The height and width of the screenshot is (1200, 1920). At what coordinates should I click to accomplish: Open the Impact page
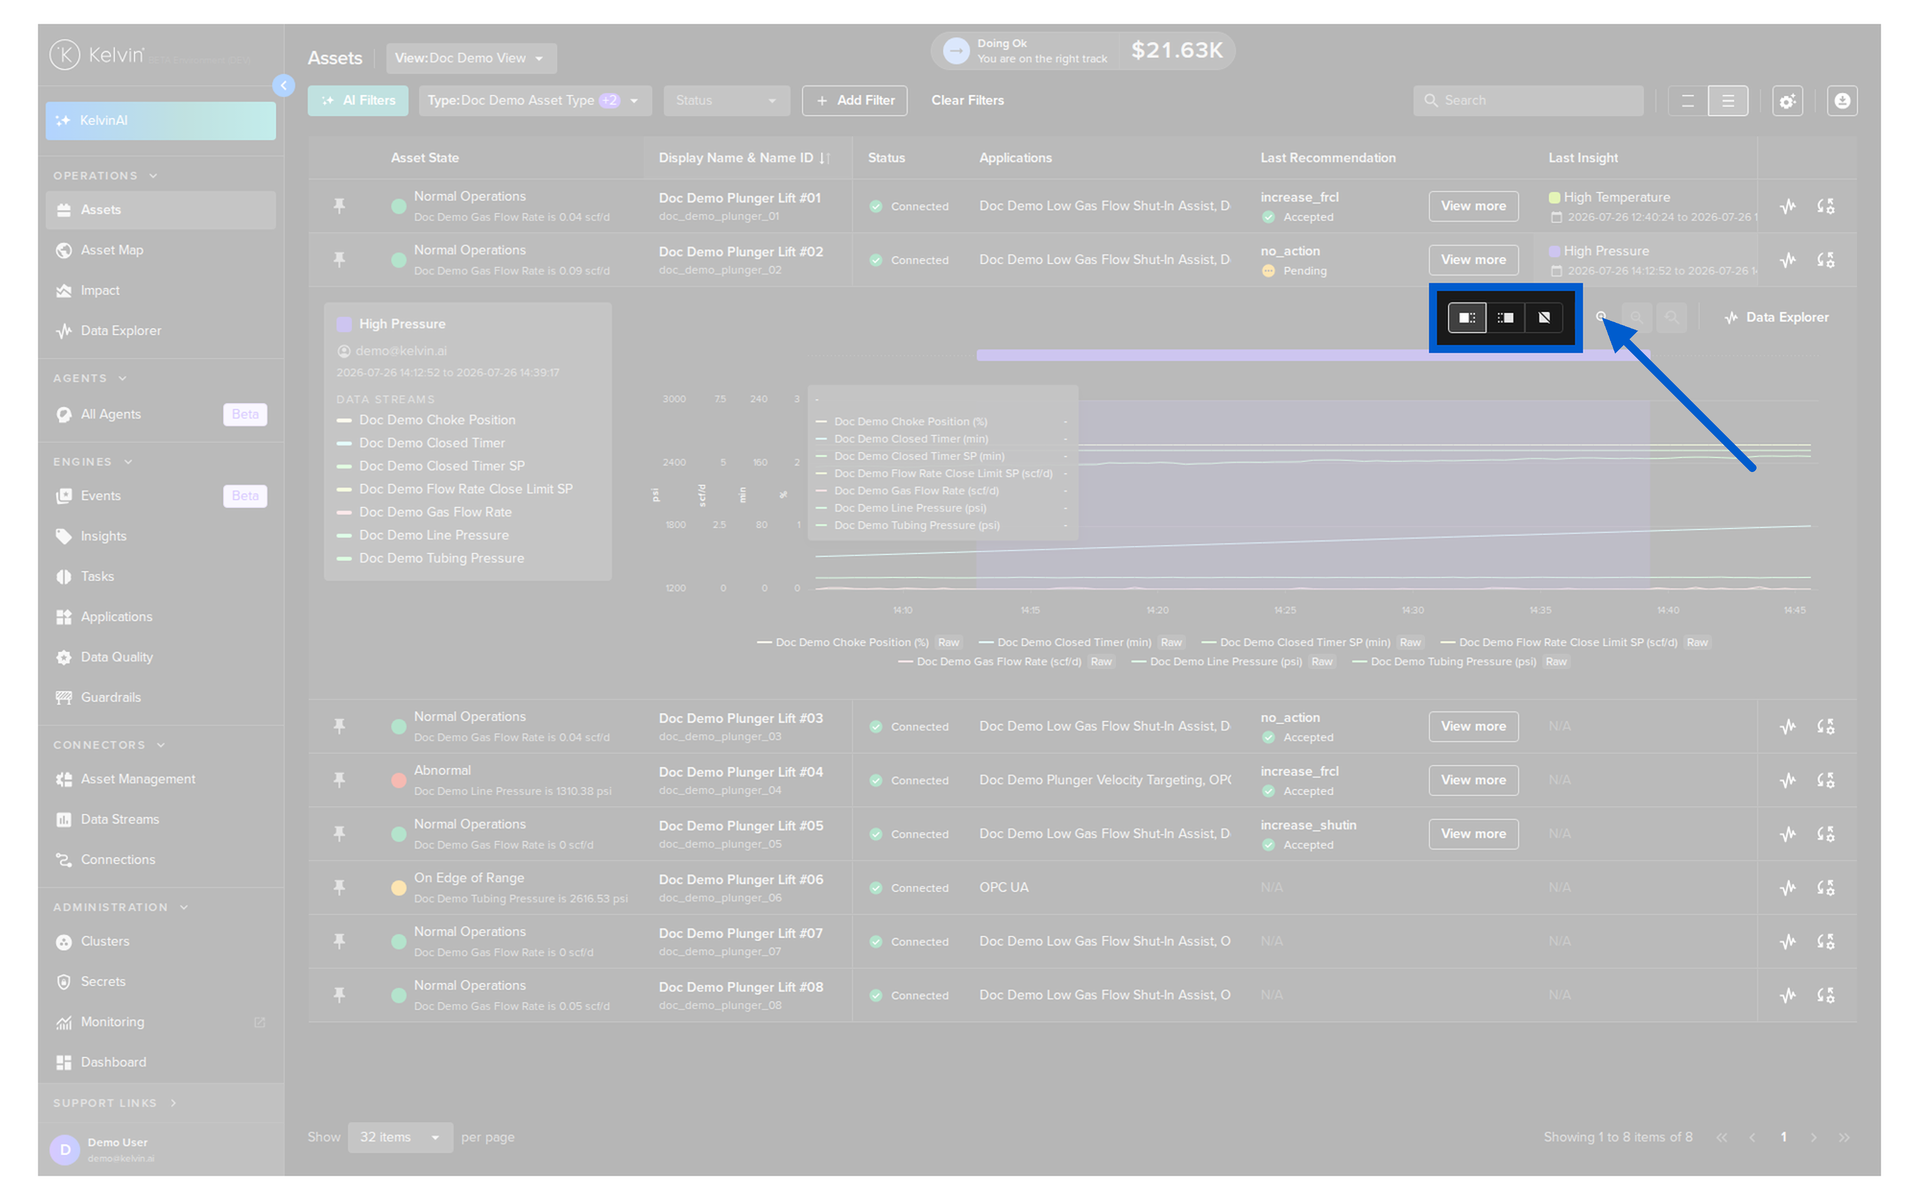click(100, 290)
